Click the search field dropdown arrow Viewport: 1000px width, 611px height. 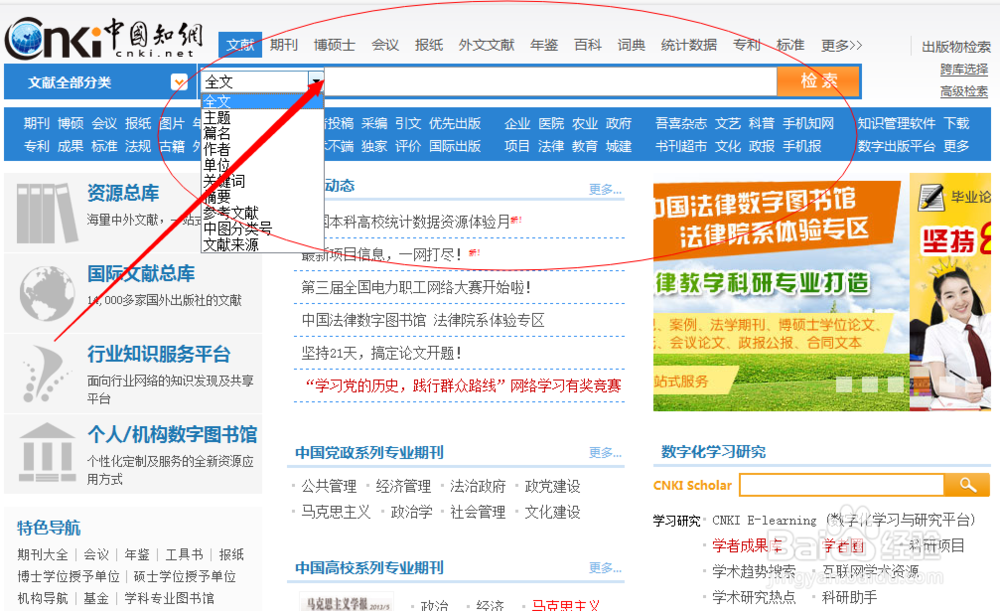point(316,81)
